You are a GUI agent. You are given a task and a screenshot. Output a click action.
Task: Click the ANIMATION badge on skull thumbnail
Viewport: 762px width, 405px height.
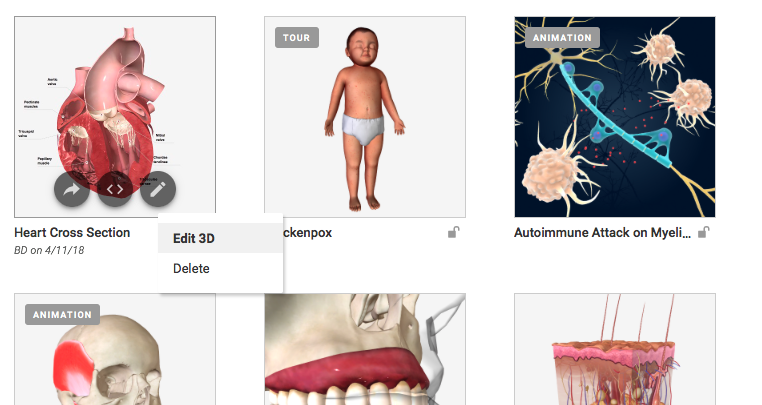[62, 315]
